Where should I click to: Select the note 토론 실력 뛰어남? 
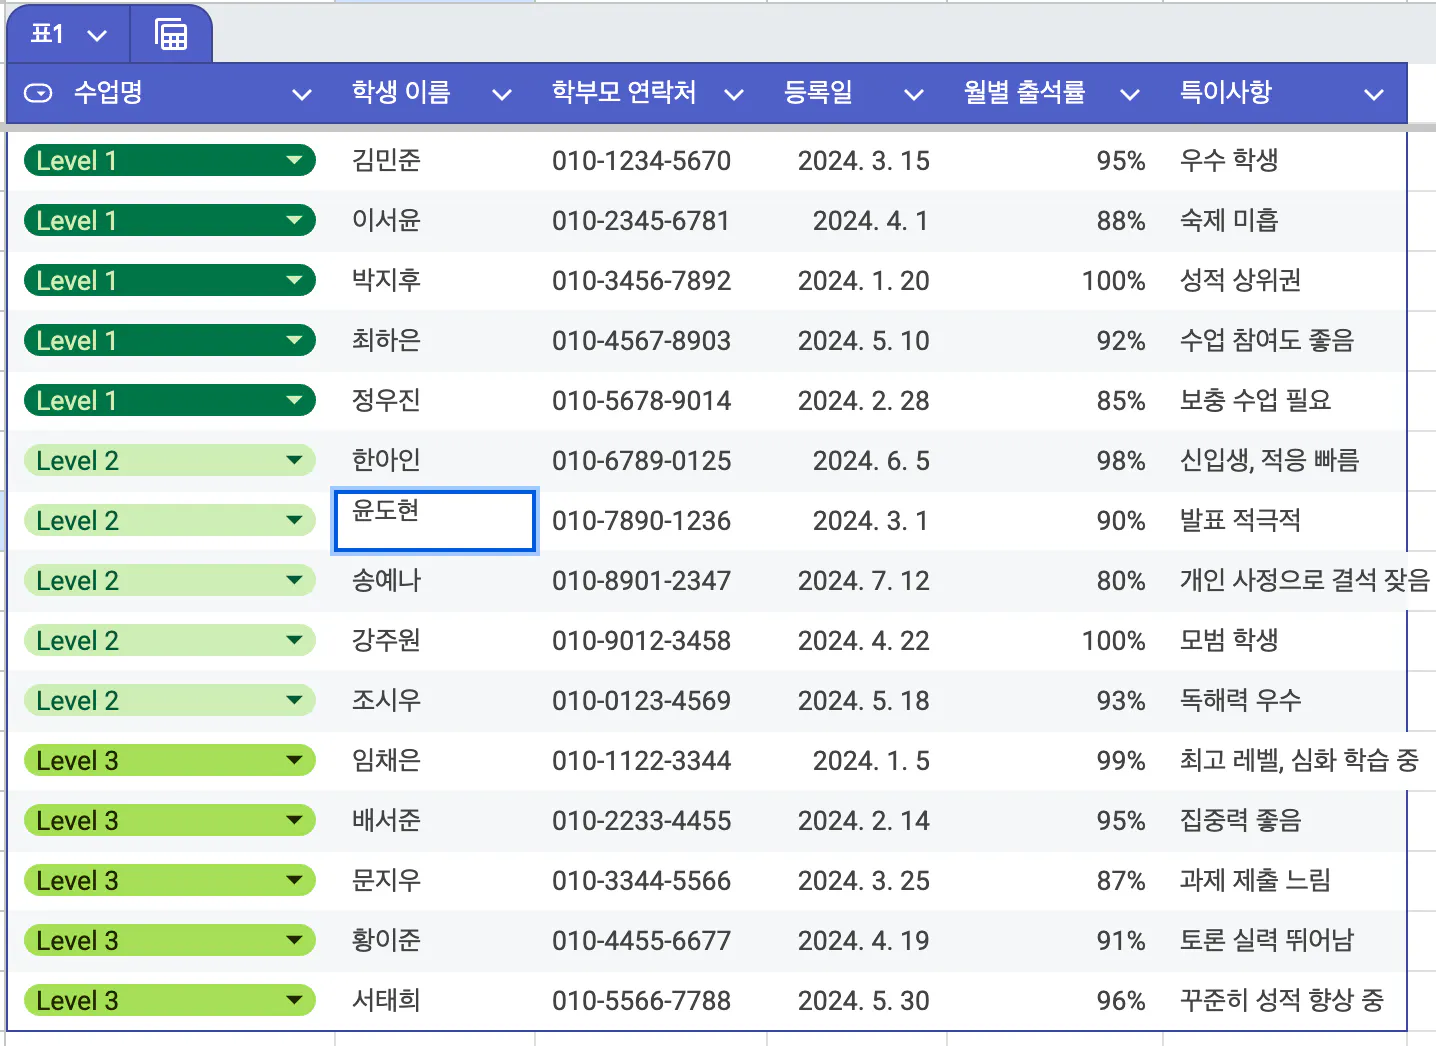pyautogui.click(x=1266, y=940)
